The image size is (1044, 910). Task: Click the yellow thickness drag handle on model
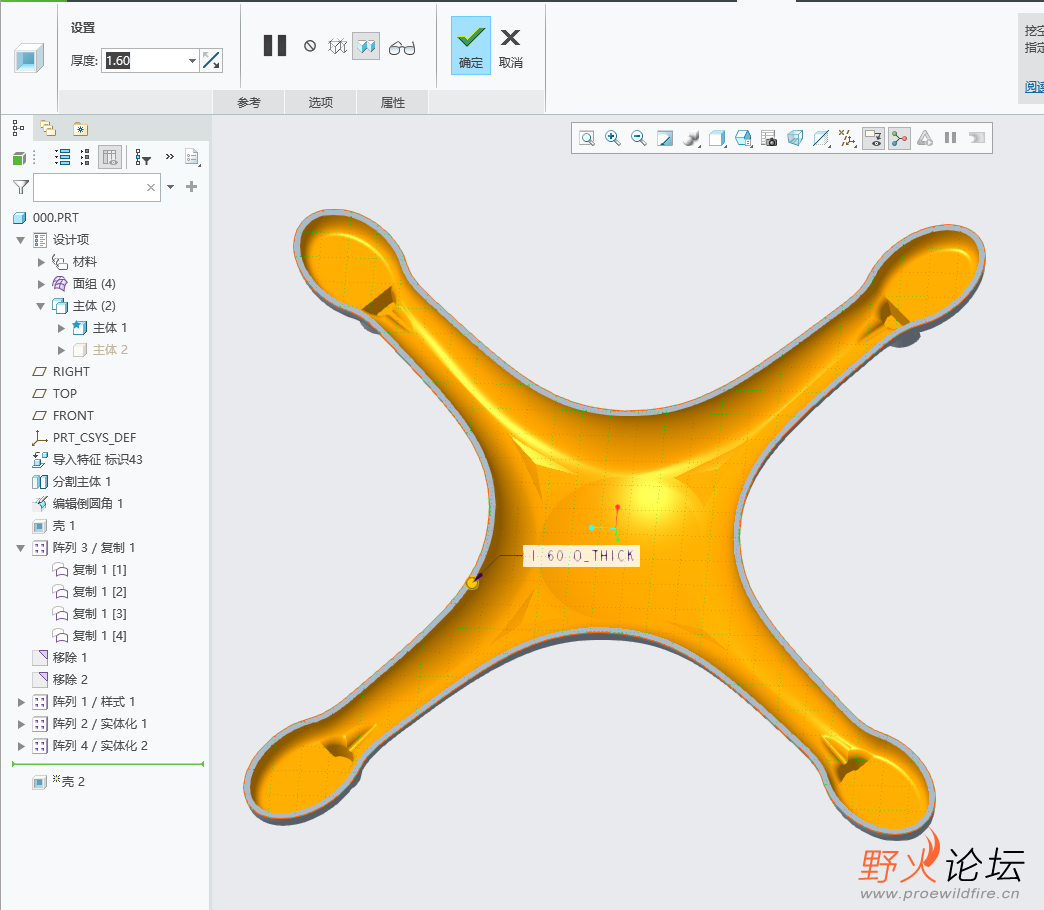click(x=472, y=582)
